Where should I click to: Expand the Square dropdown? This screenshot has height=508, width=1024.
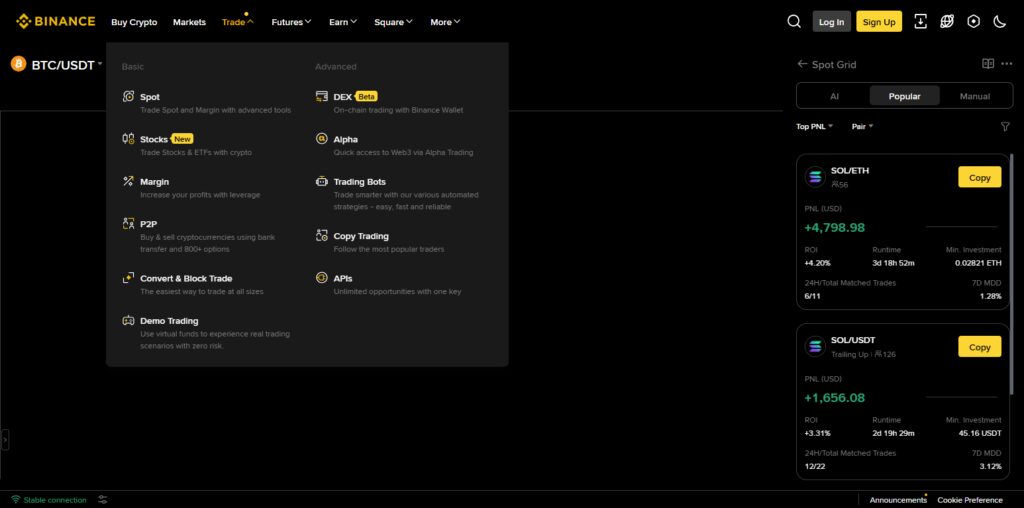(x=393, y=22)
